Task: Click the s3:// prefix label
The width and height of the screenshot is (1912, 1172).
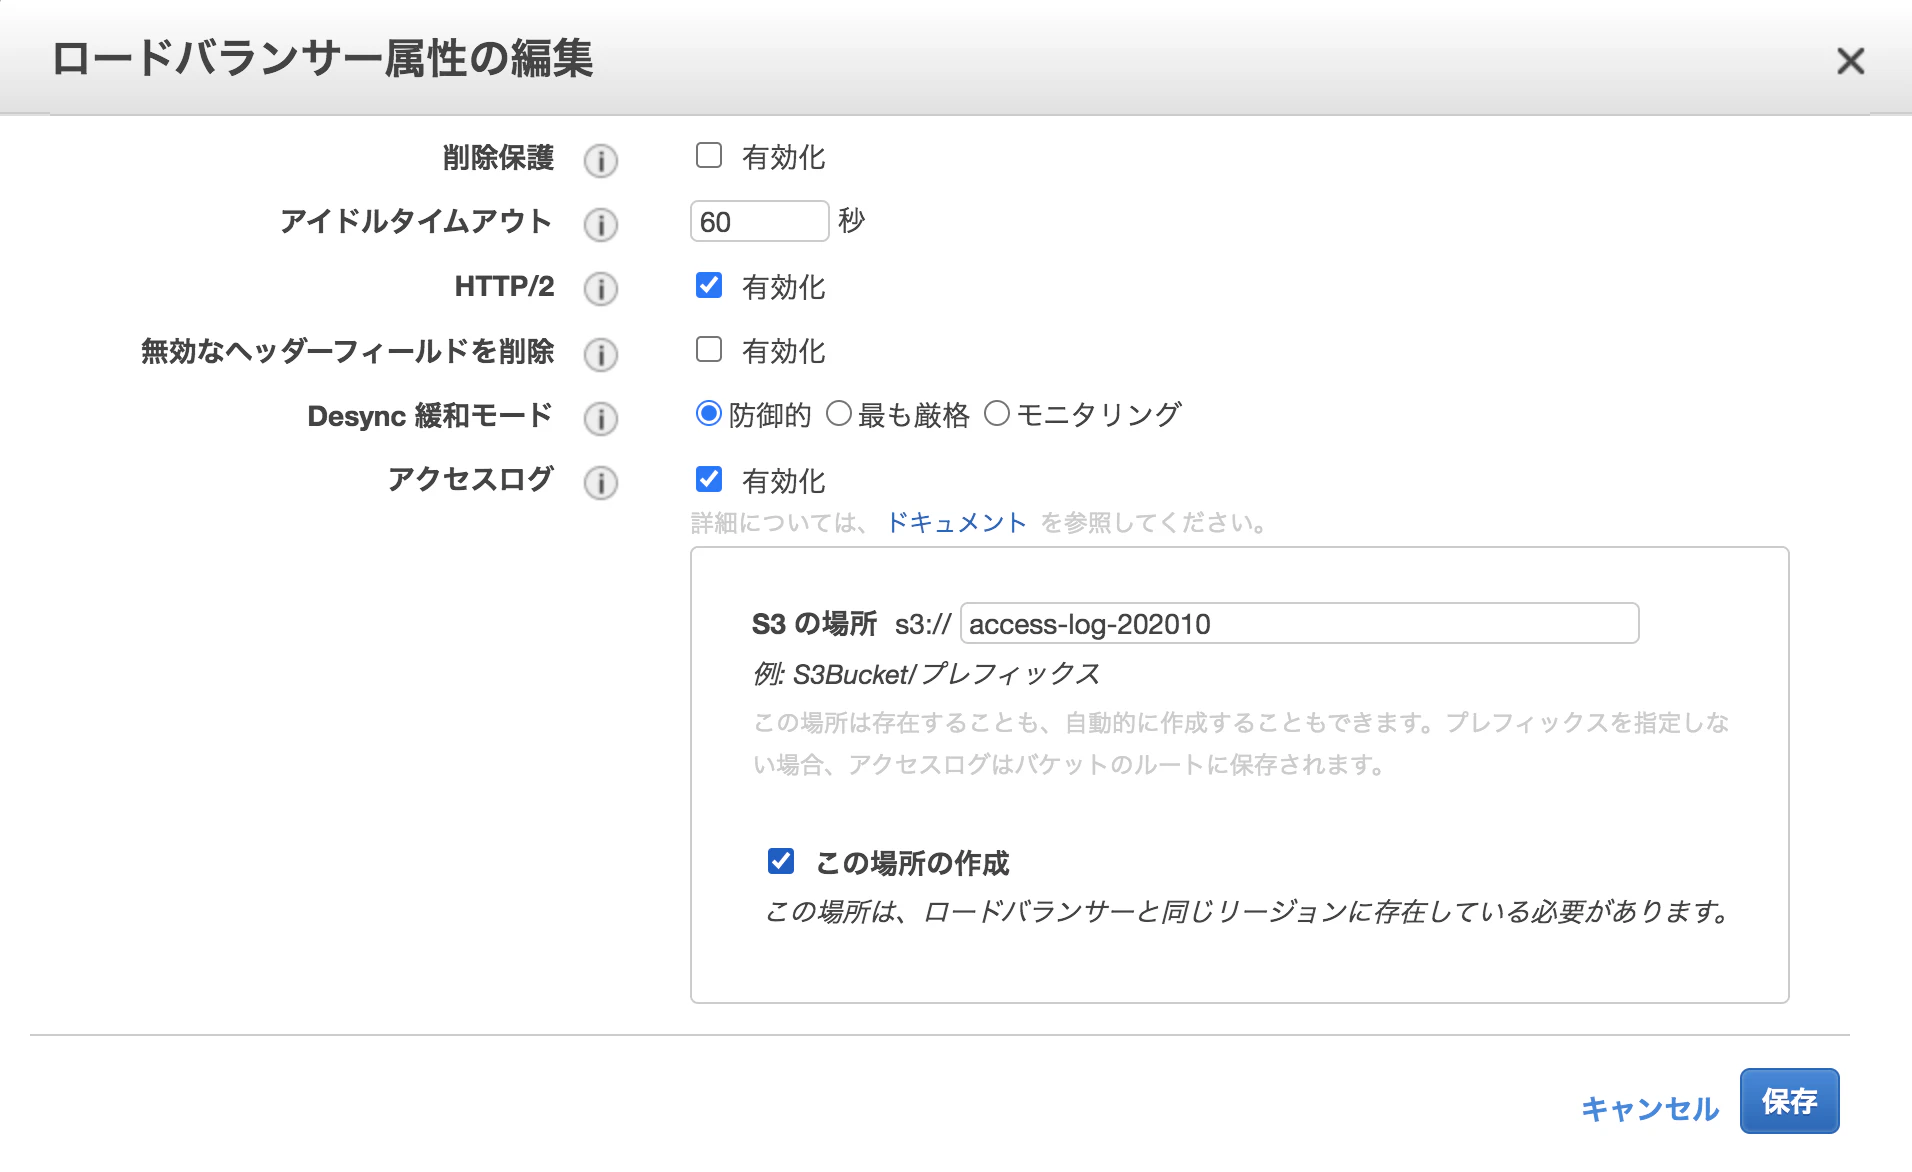Action: 923,624
